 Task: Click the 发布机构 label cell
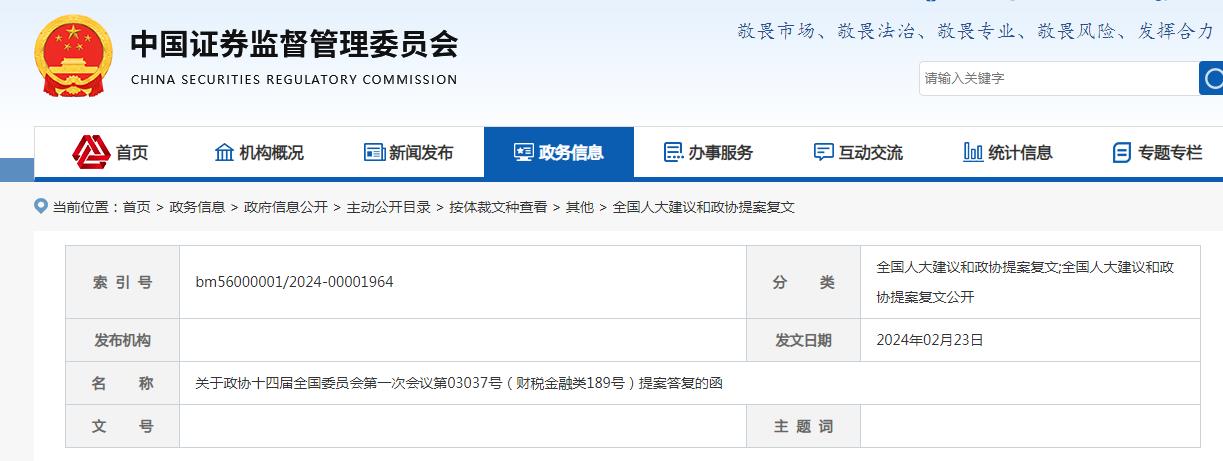pyautogui.click(x=122, y=340)
